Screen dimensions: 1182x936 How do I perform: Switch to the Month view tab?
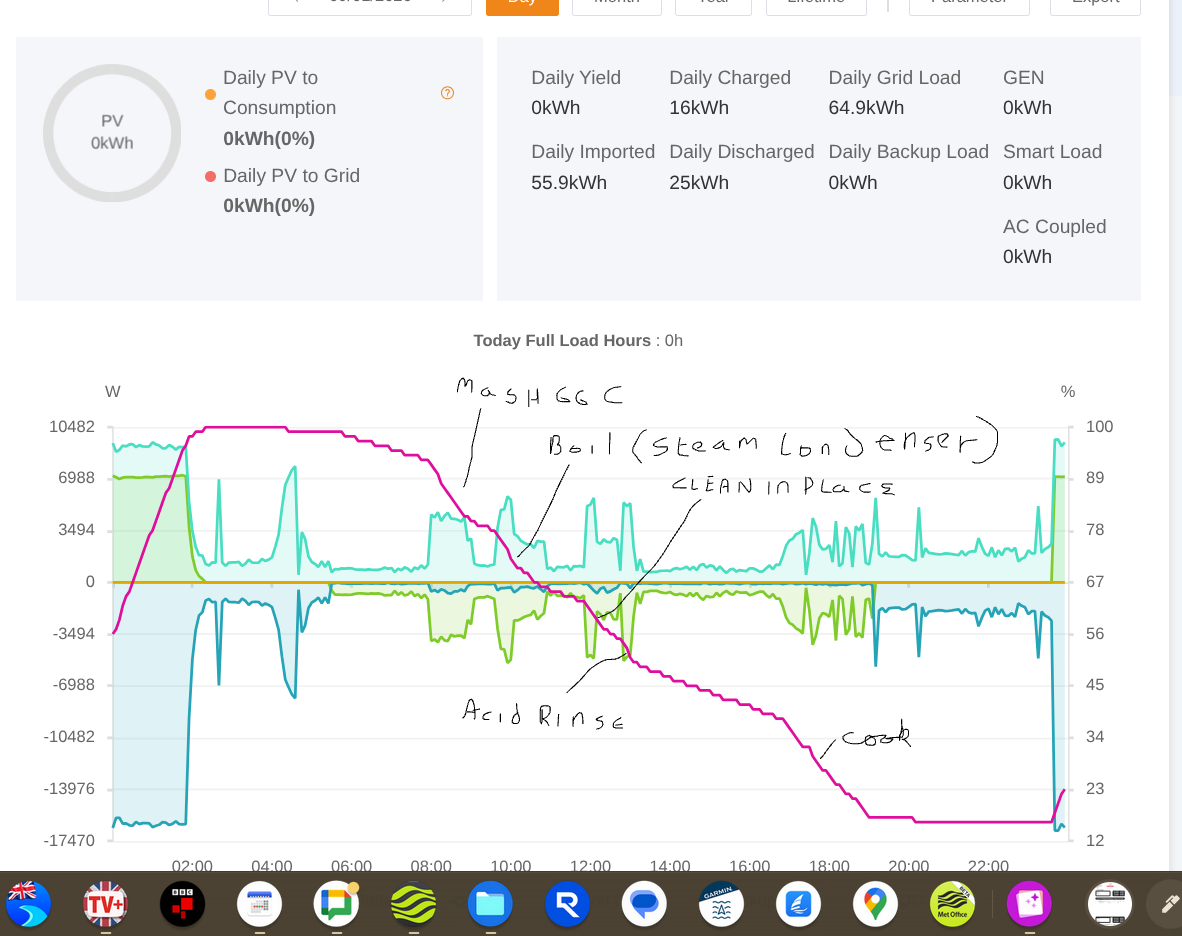616,3
